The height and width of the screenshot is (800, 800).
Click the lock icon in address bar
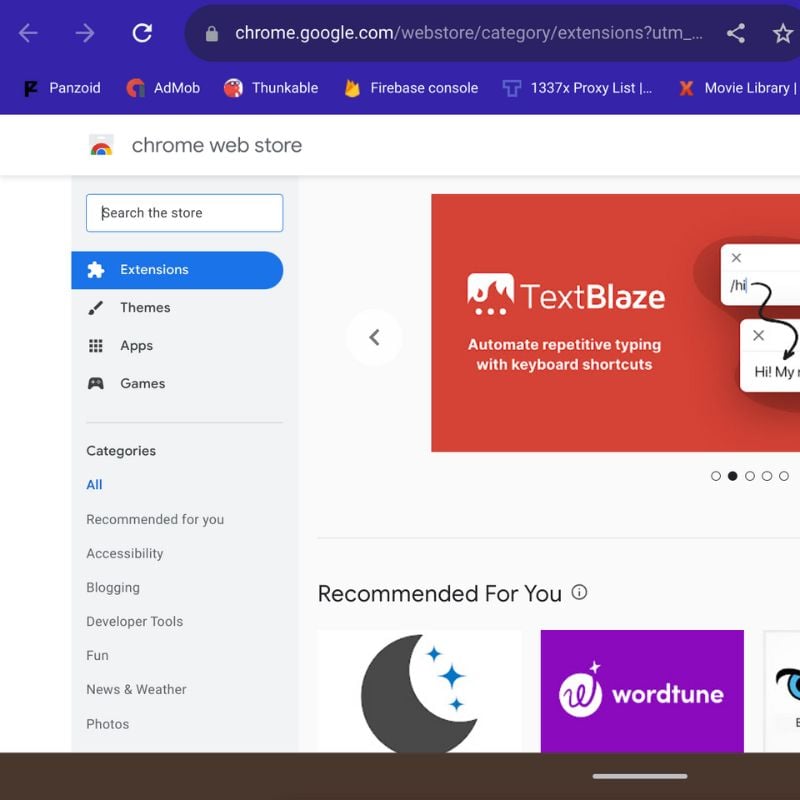pos(212,34)
